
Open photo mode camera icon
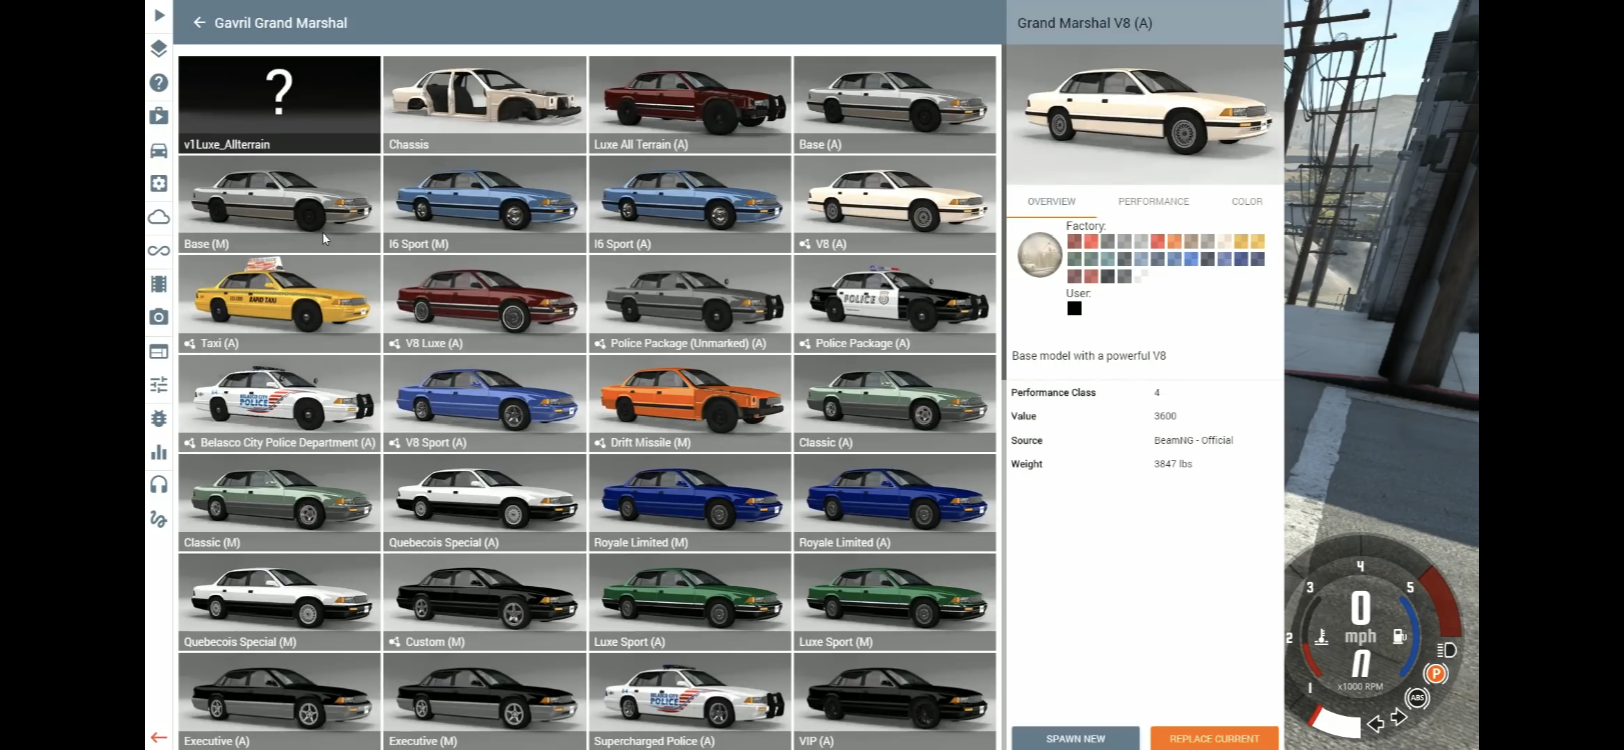coord(159,317)
